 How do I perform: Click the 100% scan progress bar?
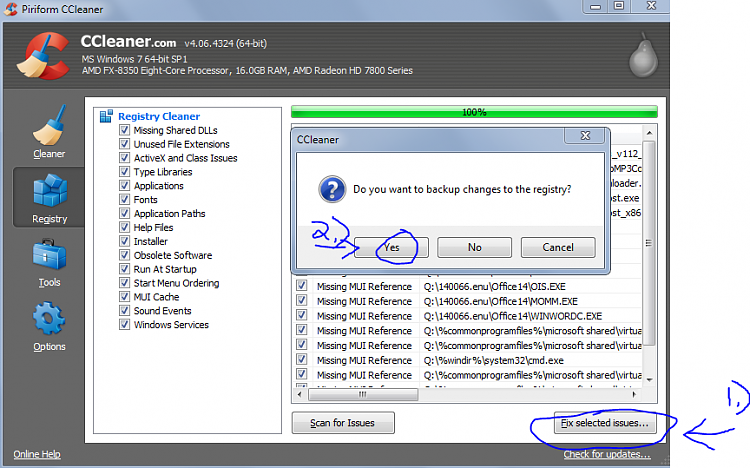click(474, 112)
